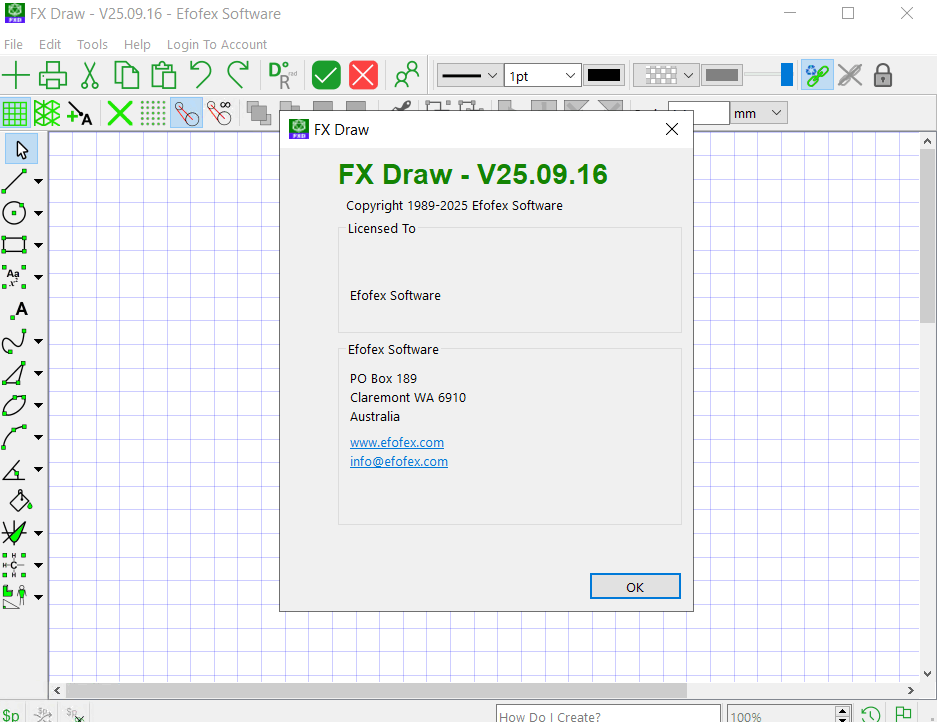Expand the graph tool dropdown arrow
The height and width of the screenshot is (722, 937).
pyautogui.click(x=38, y=533)
